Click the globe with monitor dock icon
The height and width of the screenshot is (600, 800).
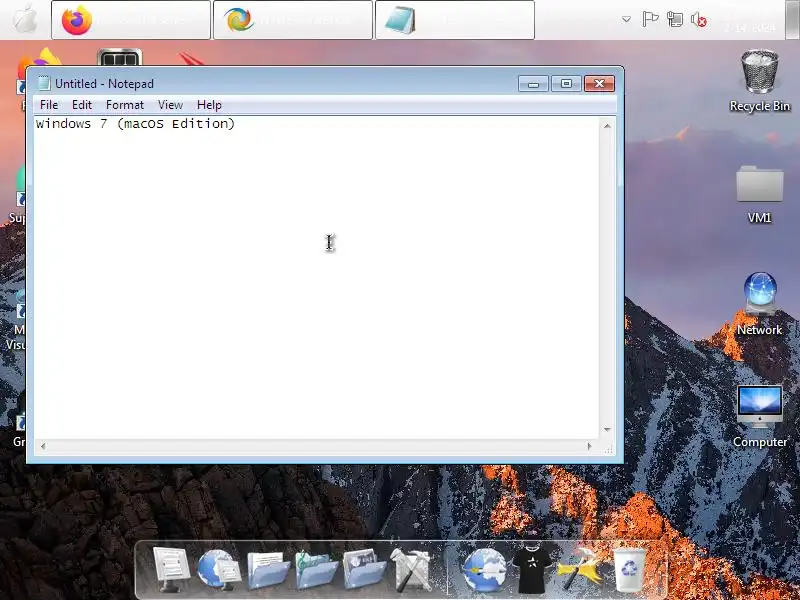219,569
